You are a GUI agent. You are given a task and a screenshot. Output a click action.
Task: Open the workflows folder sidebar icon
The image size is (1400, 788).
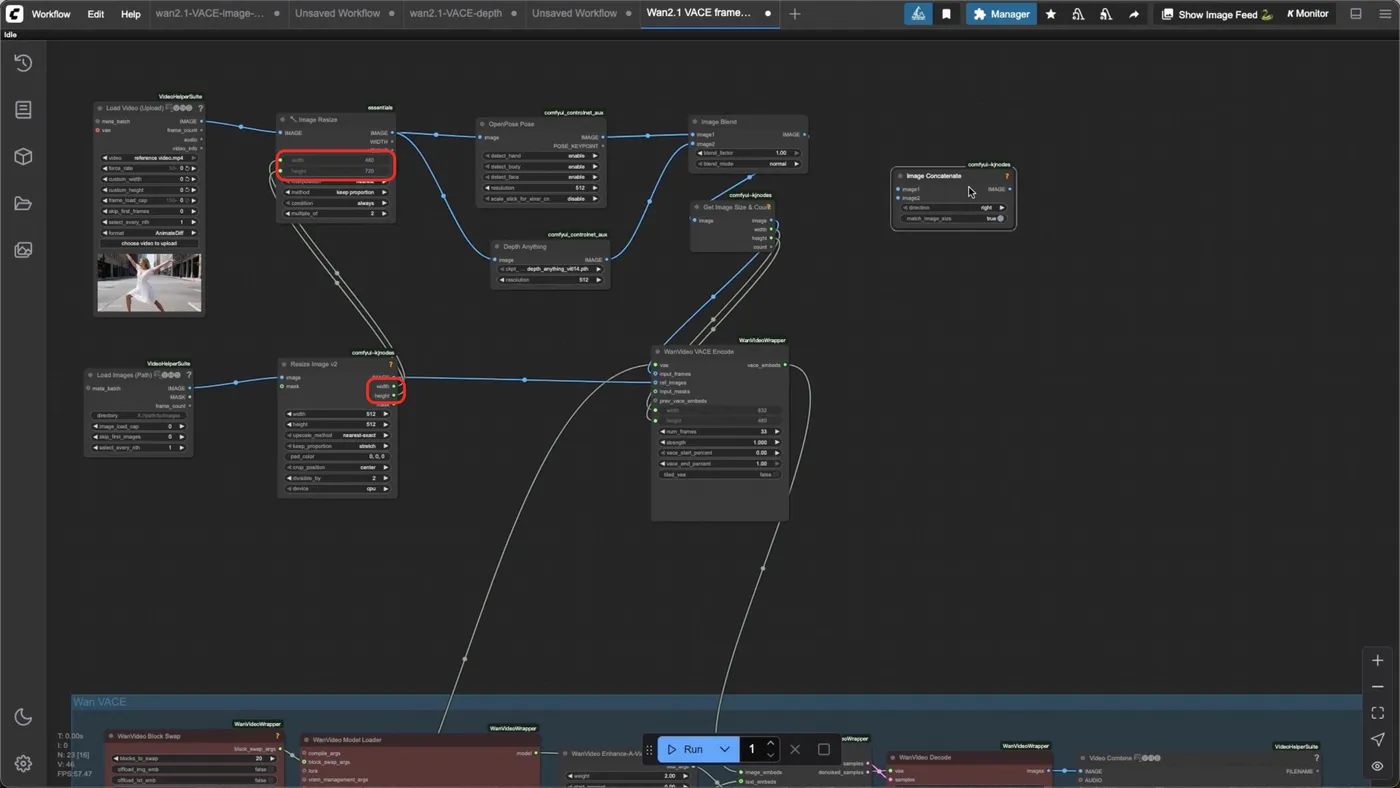pos(23,204)
